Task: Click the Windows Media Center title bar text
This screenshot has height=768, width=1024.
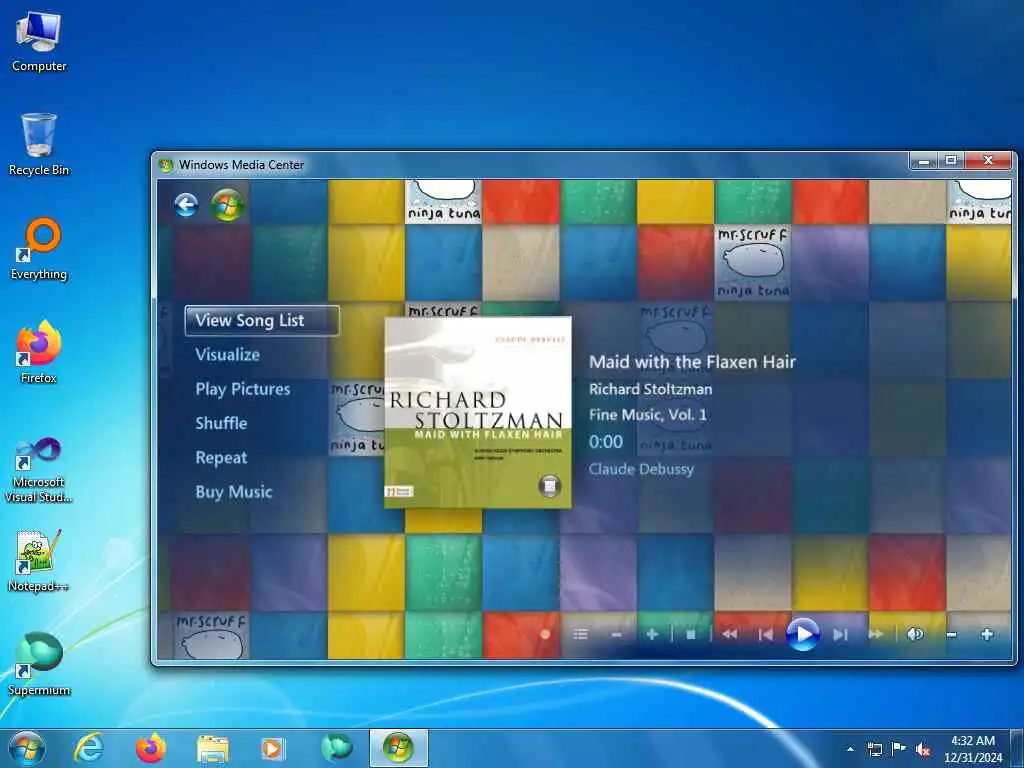Action: pos(241,165)
